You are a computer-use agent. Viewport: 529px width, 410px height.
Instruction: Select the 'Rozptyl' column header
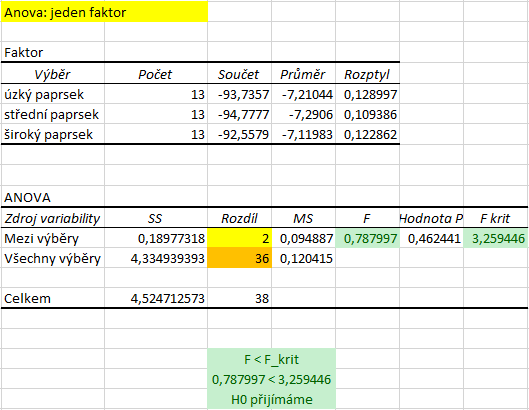pos(367,74)
